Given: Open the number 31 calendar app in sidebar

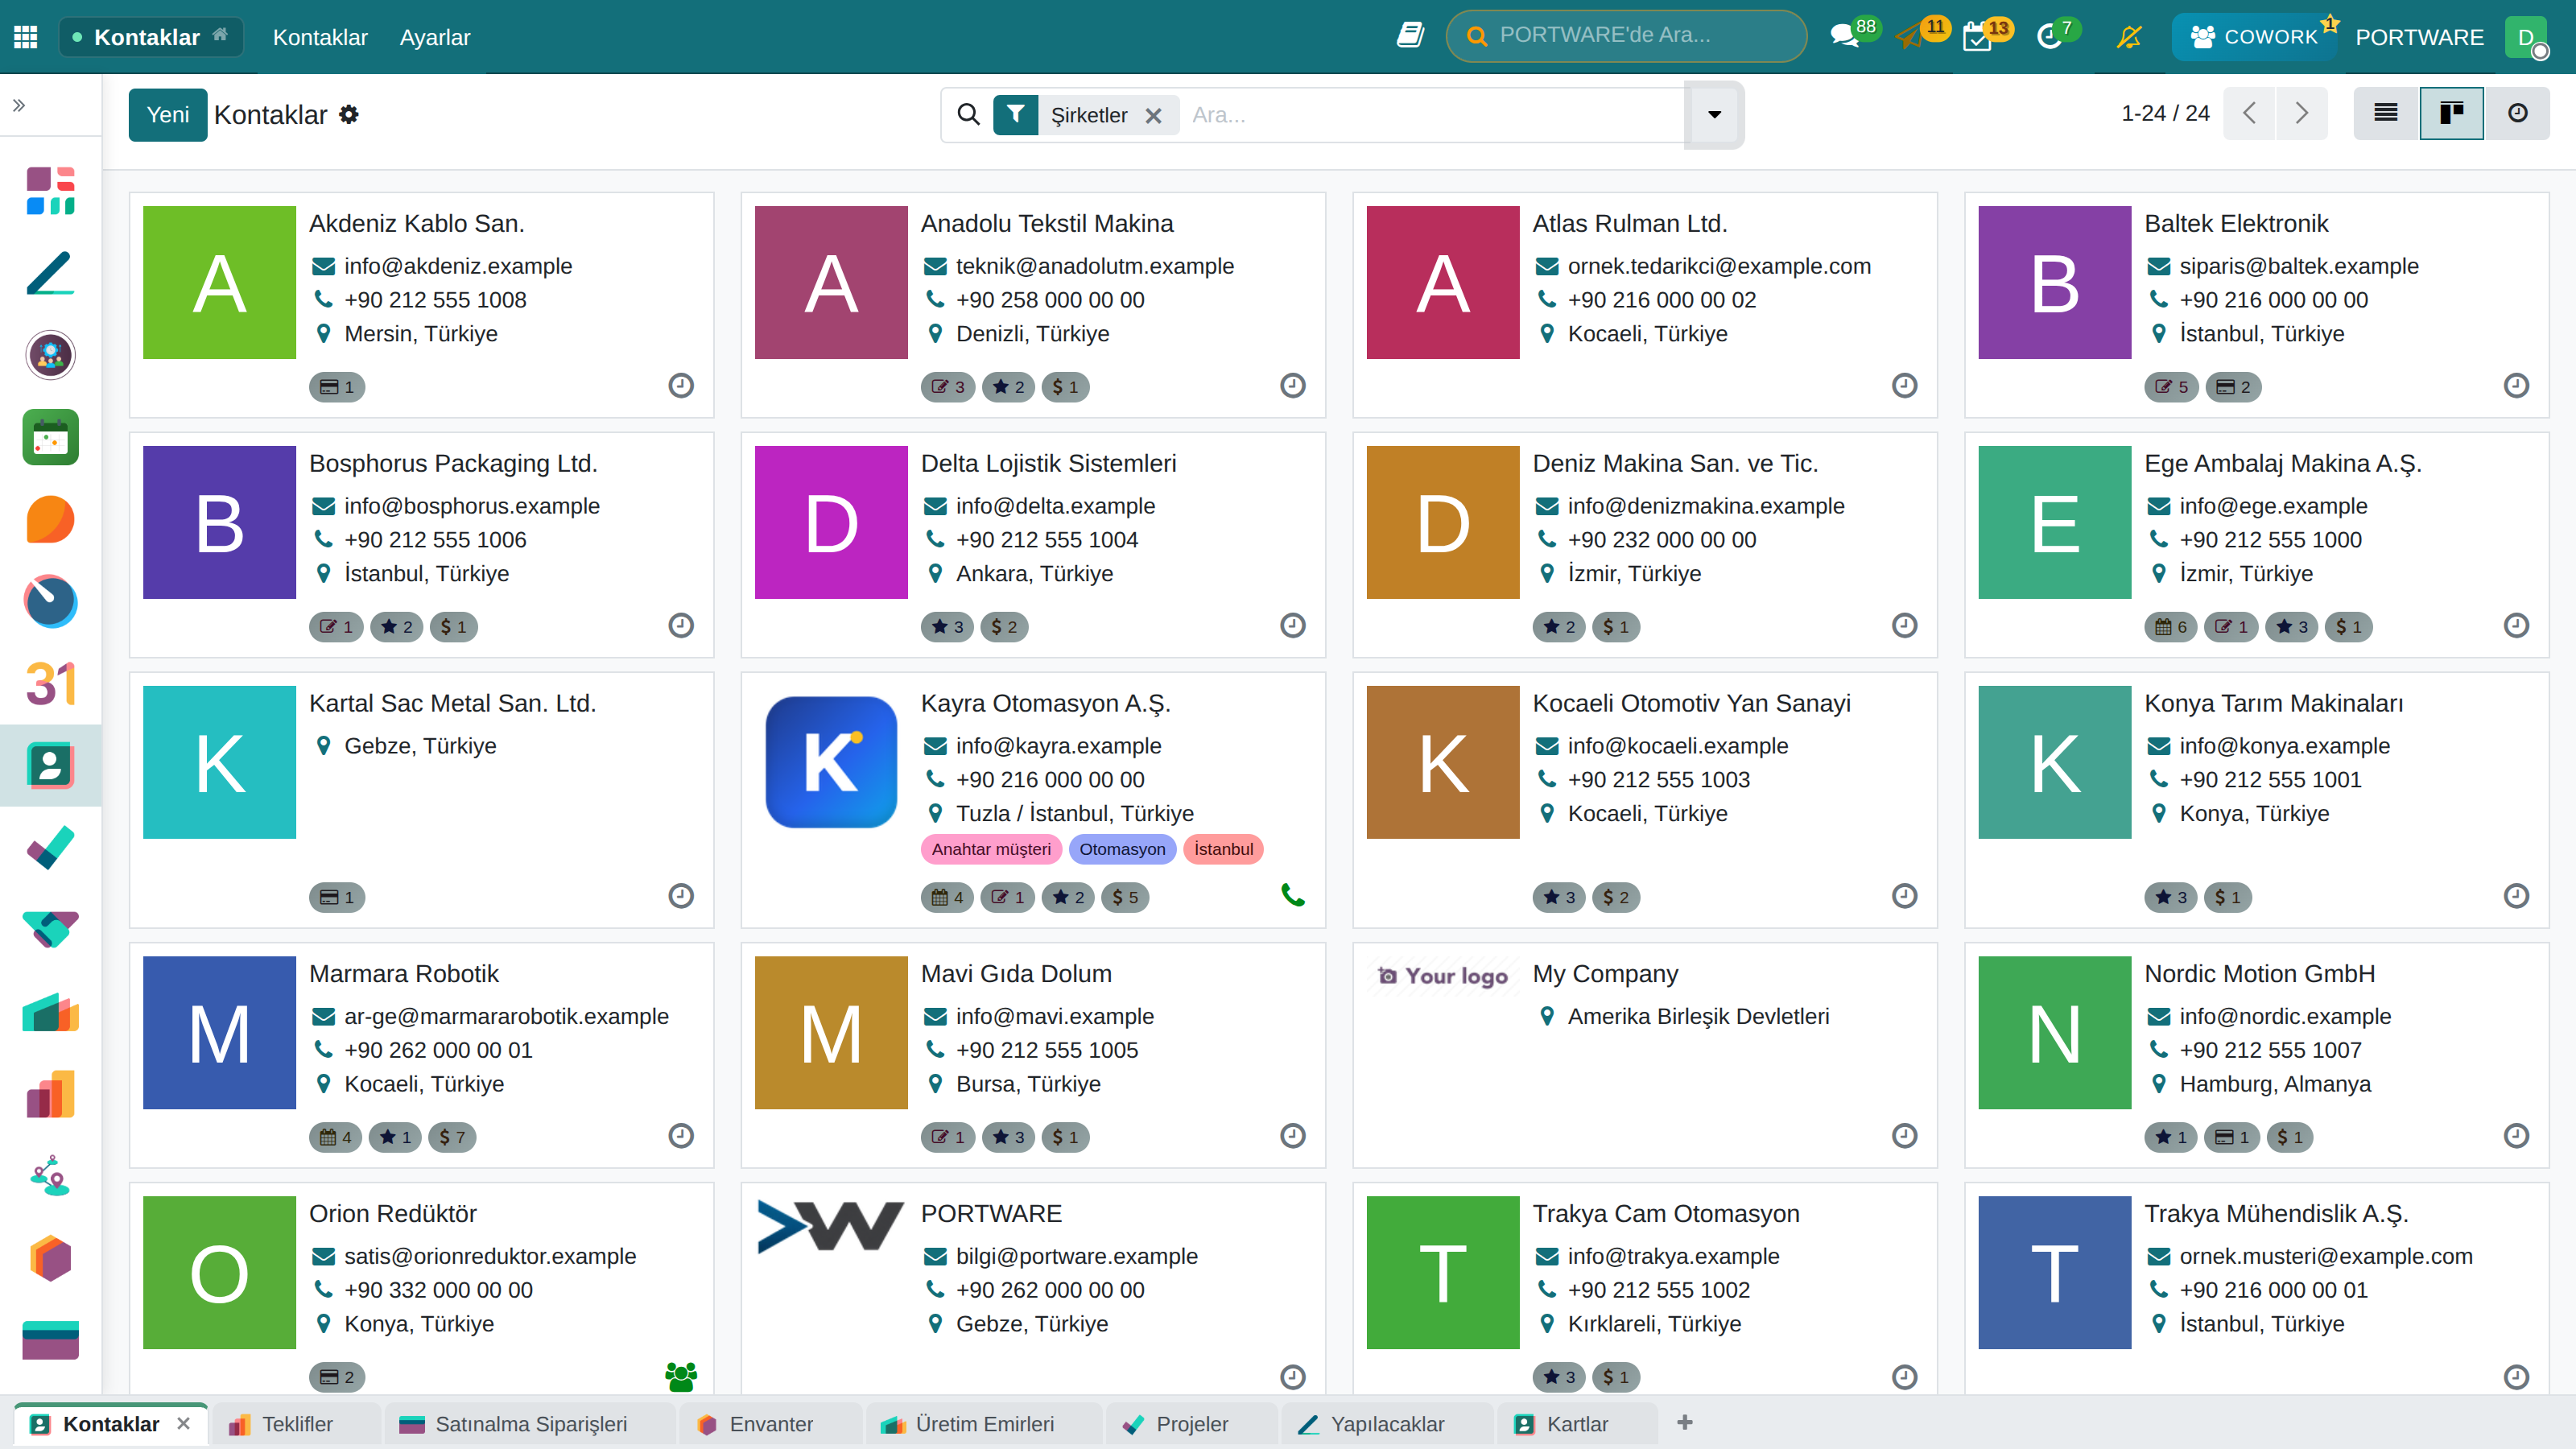Looking at the screenshot, I should 50,684.
